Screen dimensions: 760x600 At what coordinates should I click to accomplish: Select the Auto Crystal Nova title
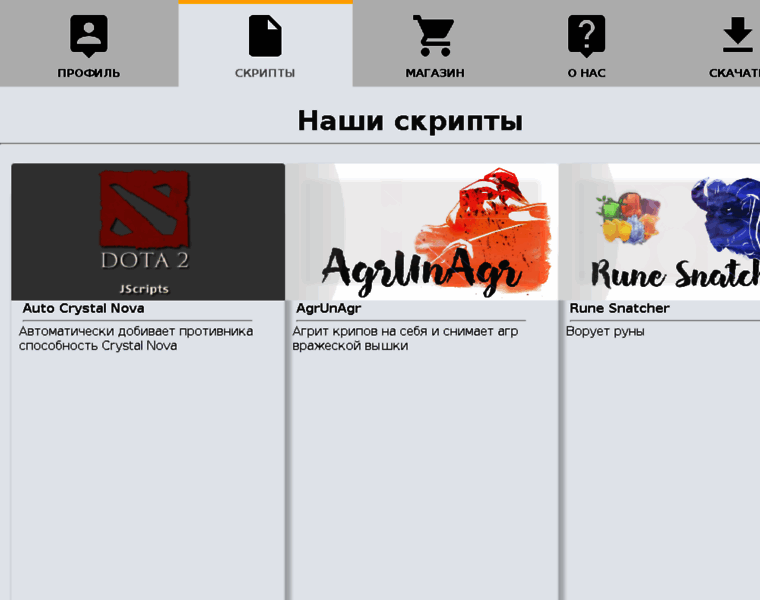(x=83, y=308)
